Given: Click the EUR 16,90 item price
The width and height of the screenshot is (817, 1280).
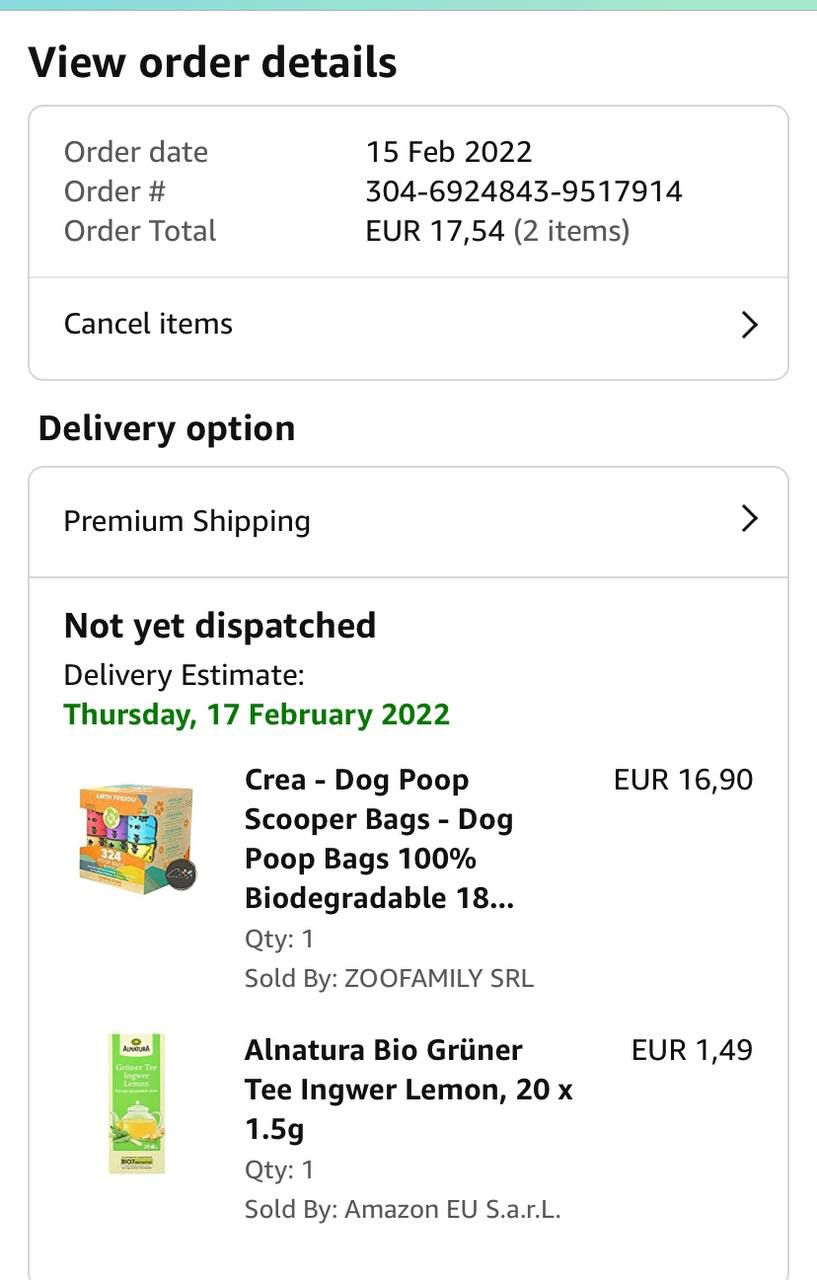Looking at the screenshot, I should [x=683, y=780].
